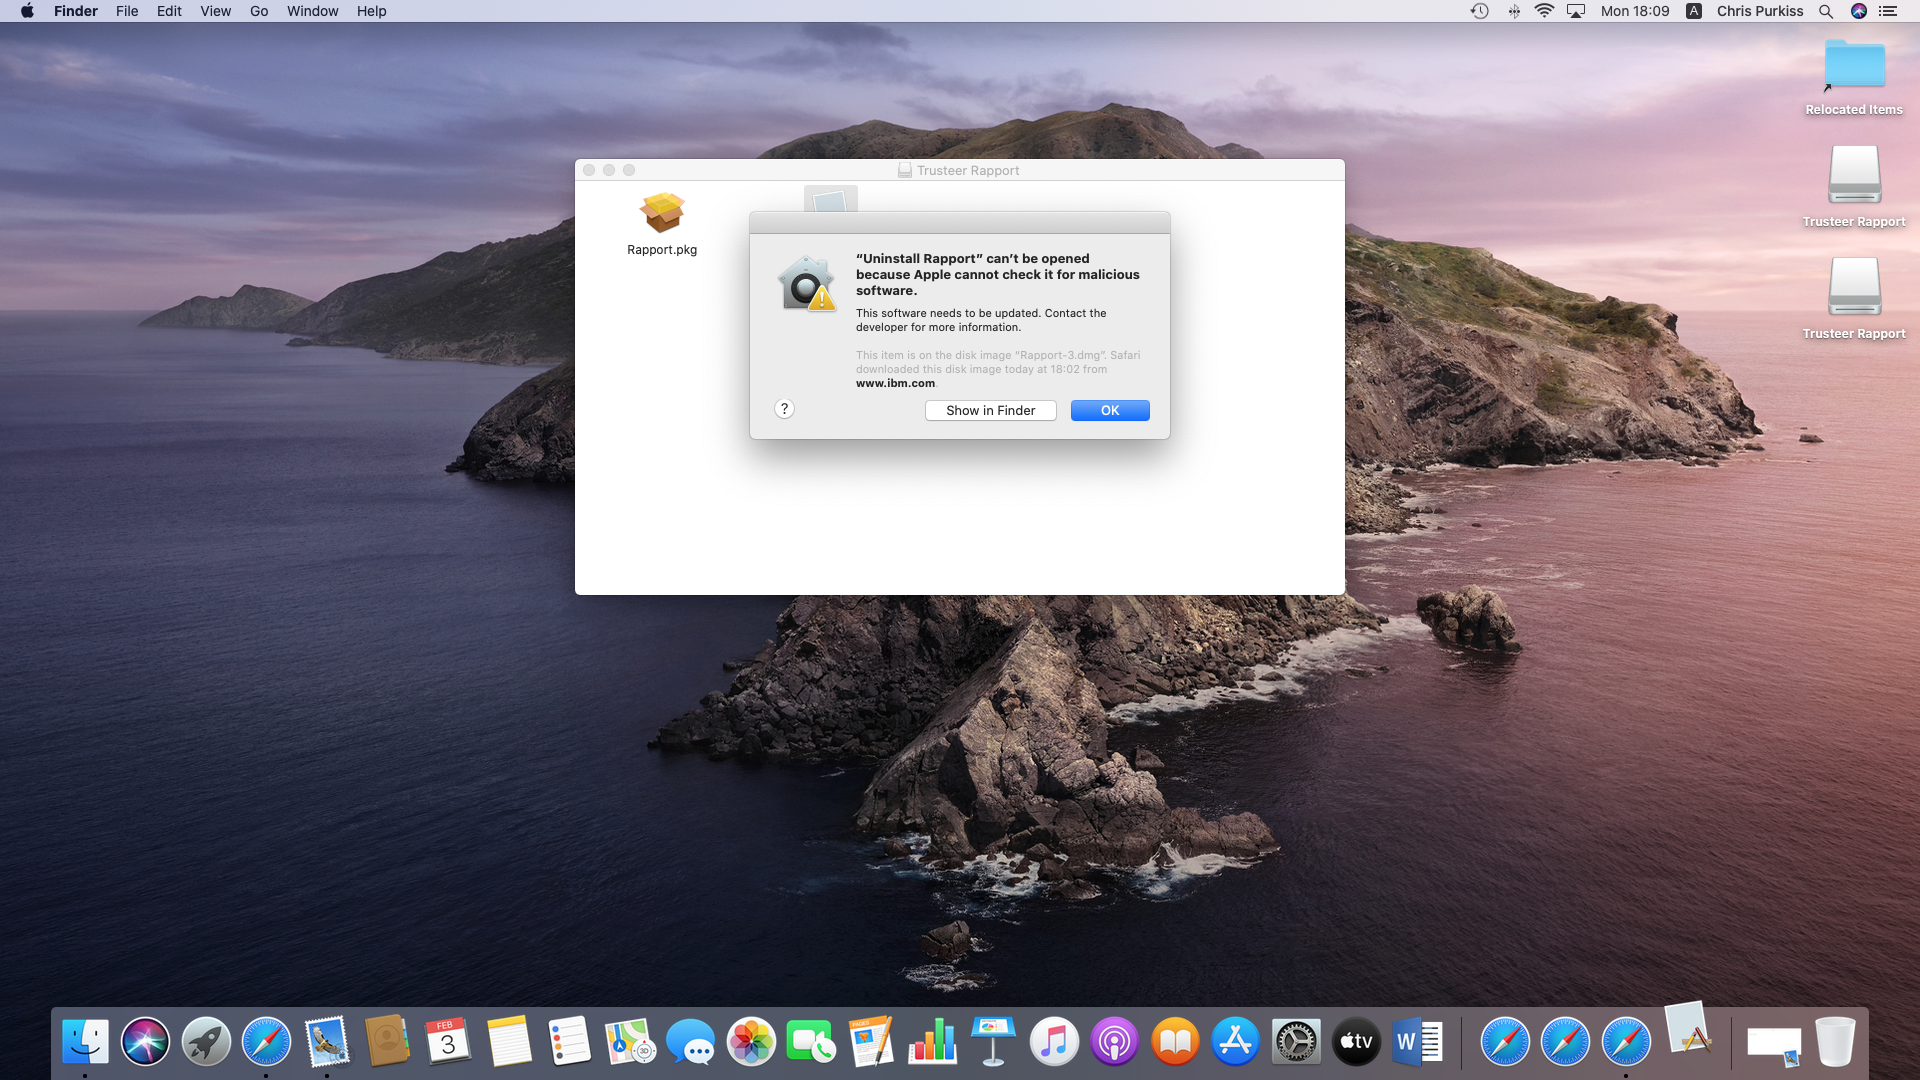
Task: Open the Go menu
Action: 259,11
